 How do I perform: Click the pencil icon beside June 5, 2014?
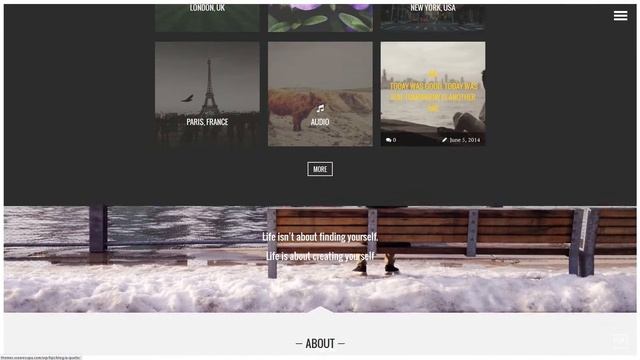(x=444, y=140)
